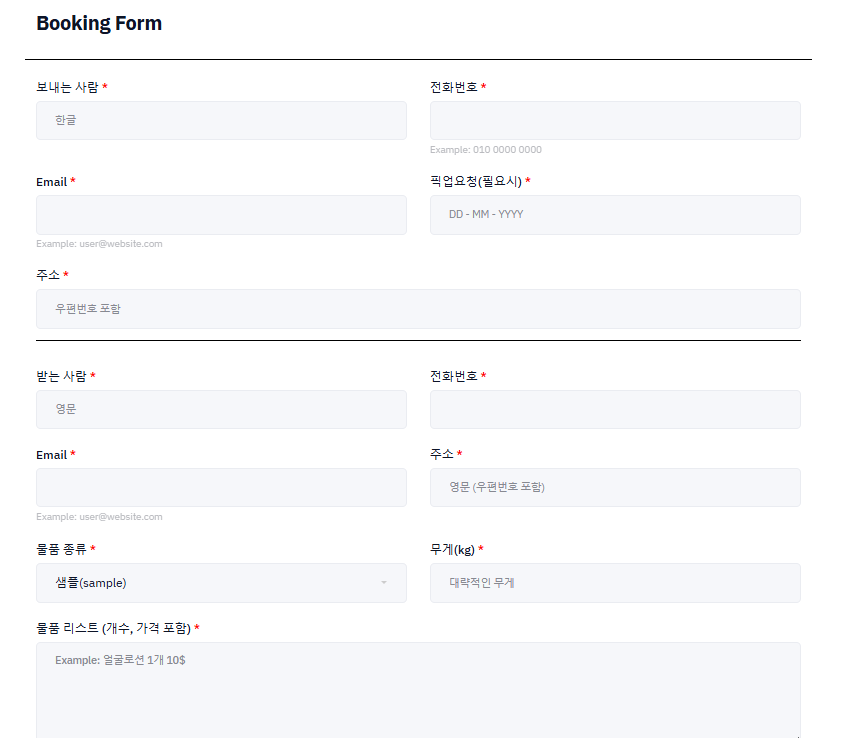Click the Booking Form heading
Image resolution: width=845 pixels, height=738 pixels.
pos(99,23)
